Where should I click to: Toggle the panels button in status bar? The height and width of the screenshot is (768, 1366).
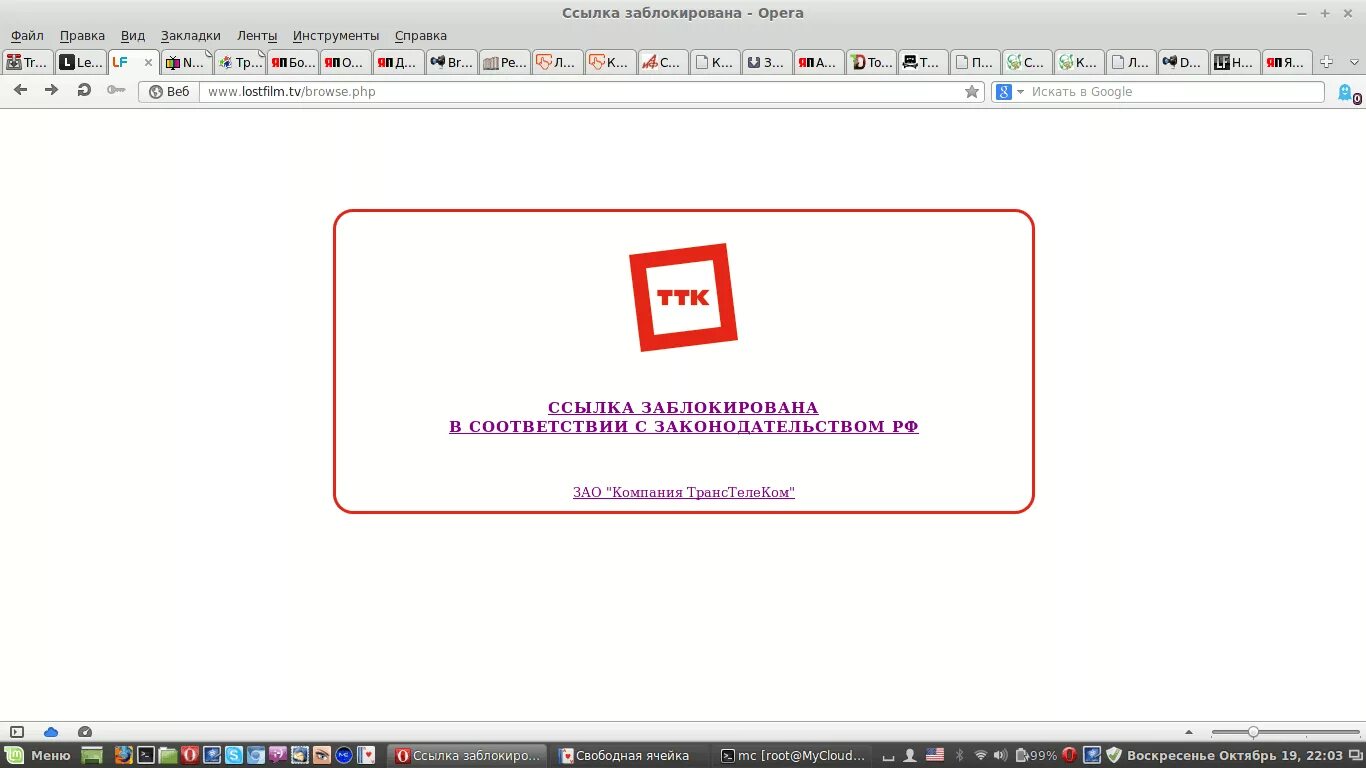[17, 732]
